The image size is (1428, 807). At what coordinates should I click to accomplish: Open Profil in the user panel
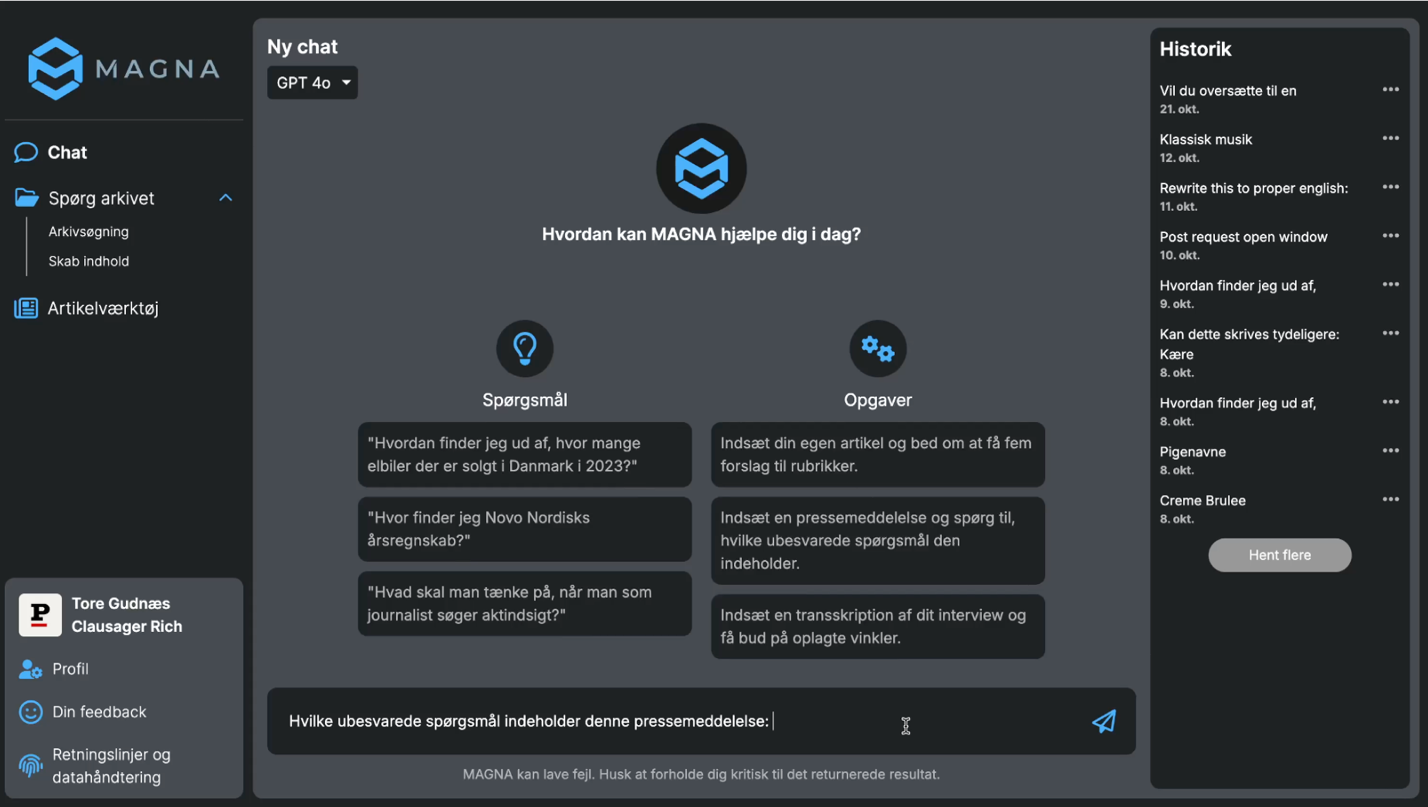70,669
